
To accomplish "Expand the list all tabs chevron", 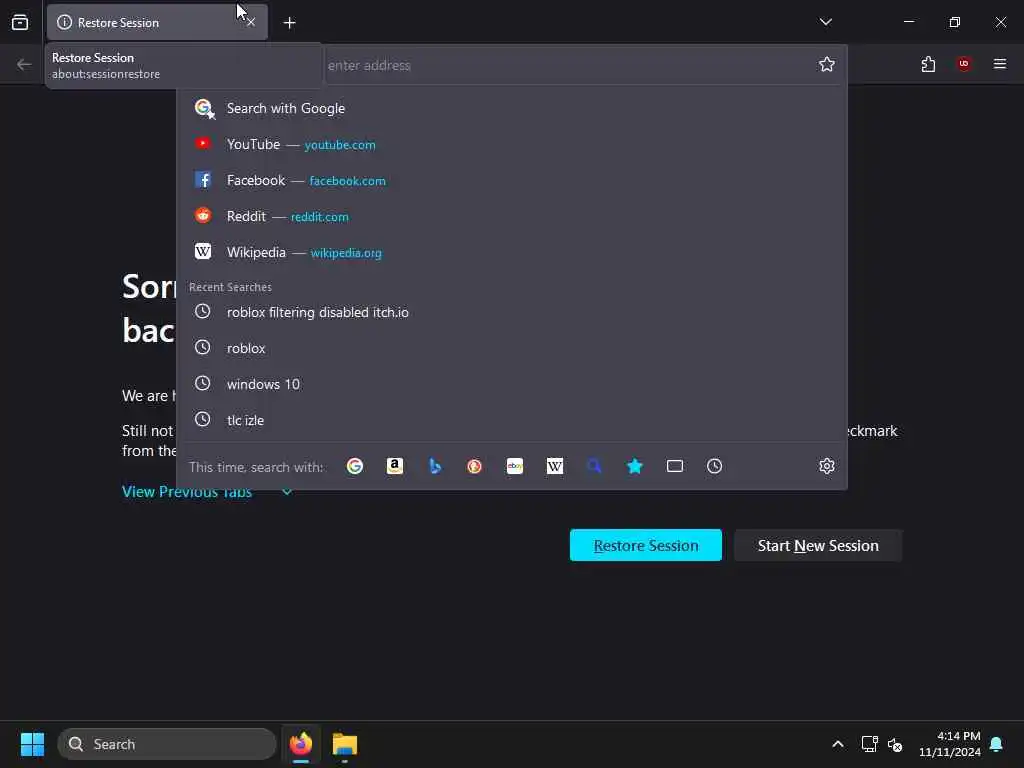I will tap(825, 22).
